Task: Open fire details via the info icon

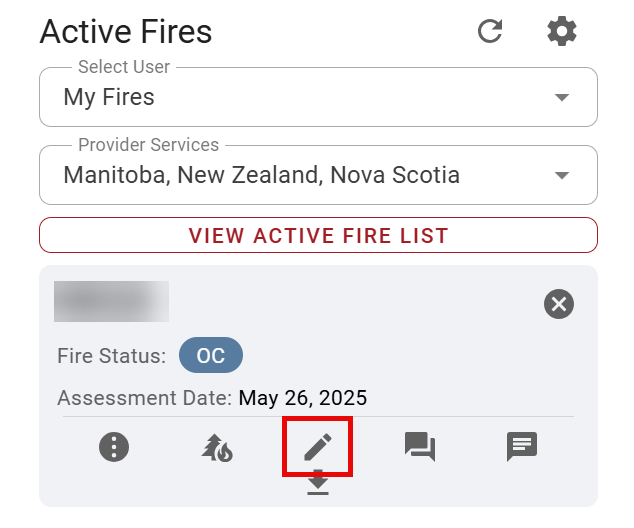Action: (114, 446)
